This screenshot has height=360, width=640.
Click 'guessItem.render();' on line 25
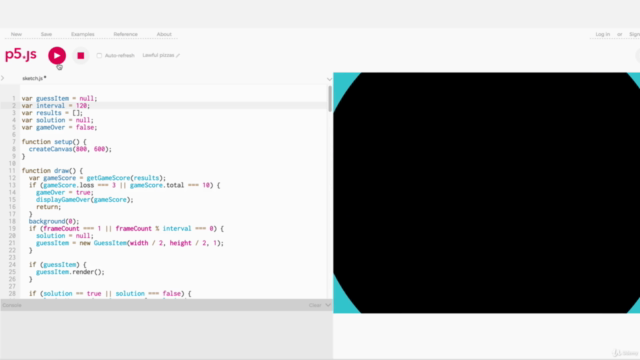70,272
